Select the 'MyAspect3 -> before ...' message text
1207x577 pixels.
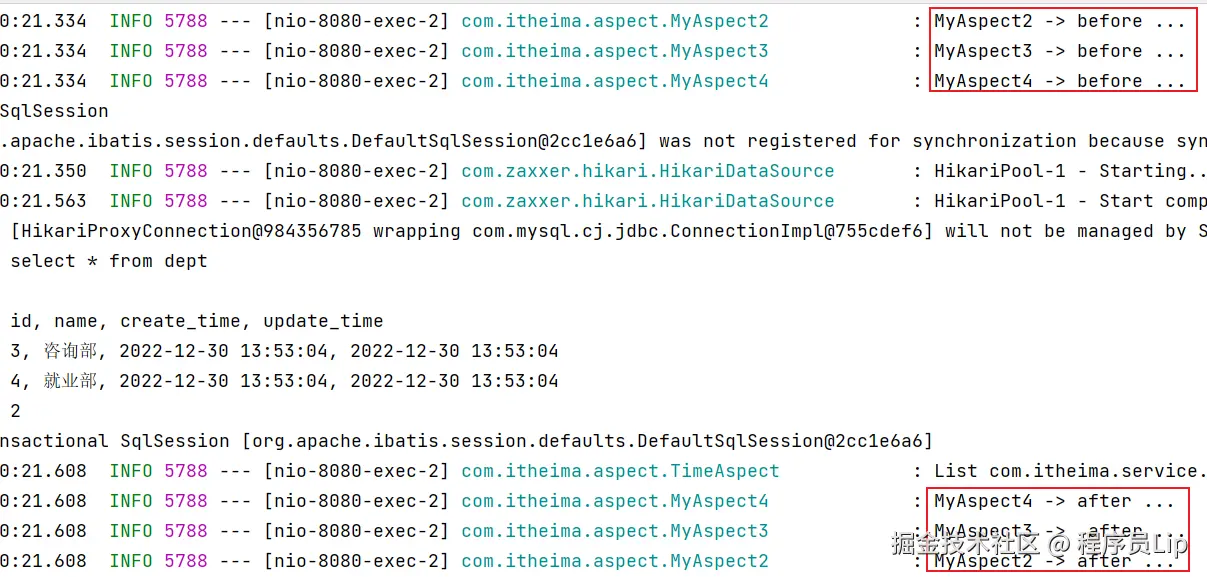(1059, 51)
